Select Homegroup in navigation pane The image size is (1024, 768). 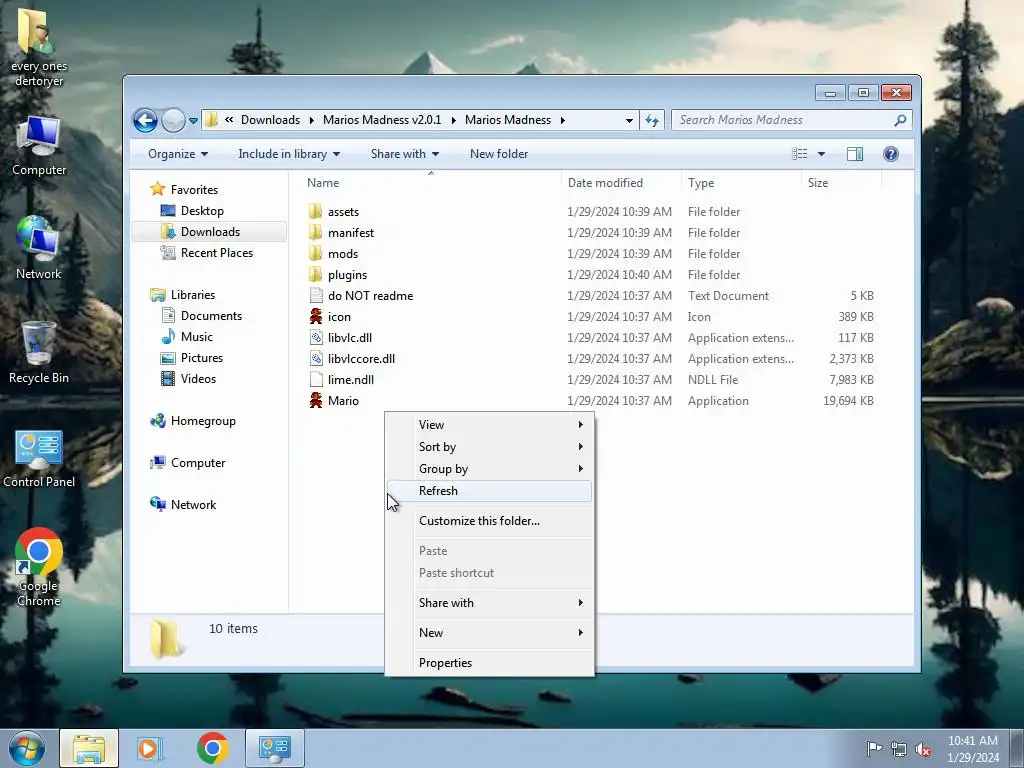point(203,421)
